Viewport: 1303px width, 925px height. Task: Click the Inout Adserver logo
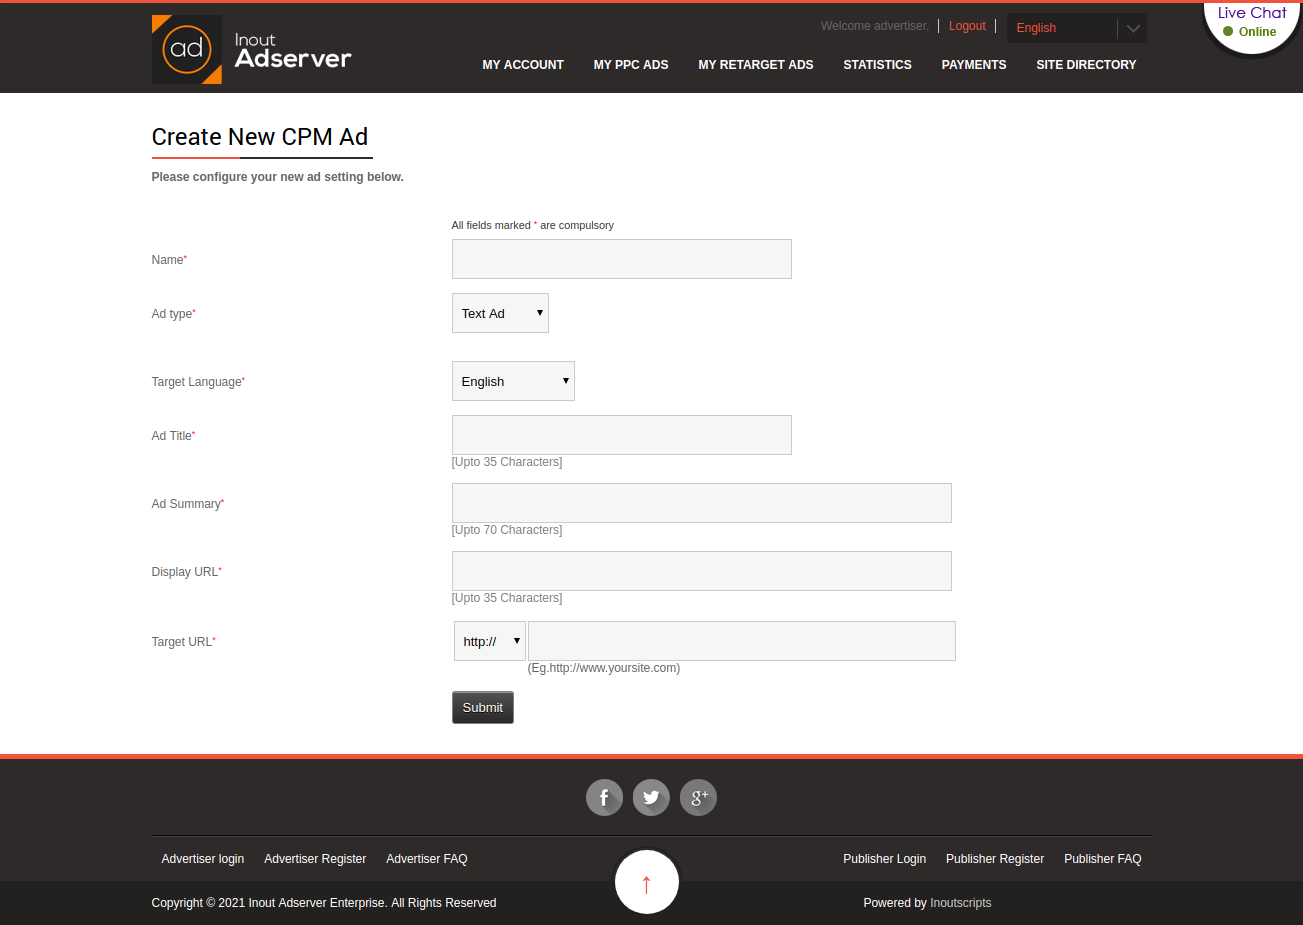click(251, 49)
